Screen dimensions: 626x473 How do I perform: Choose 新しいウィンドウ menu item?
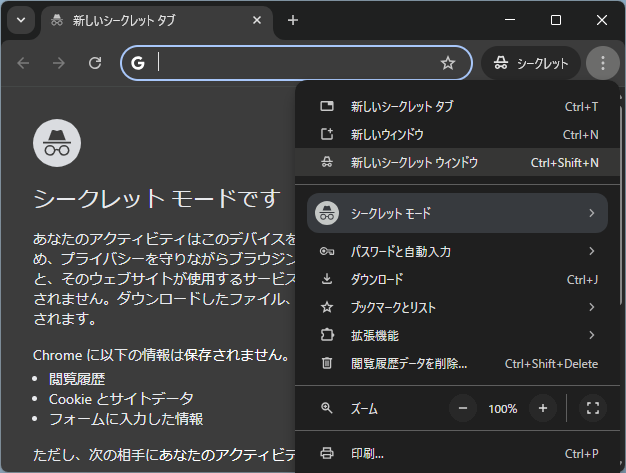tap(457, 135)
